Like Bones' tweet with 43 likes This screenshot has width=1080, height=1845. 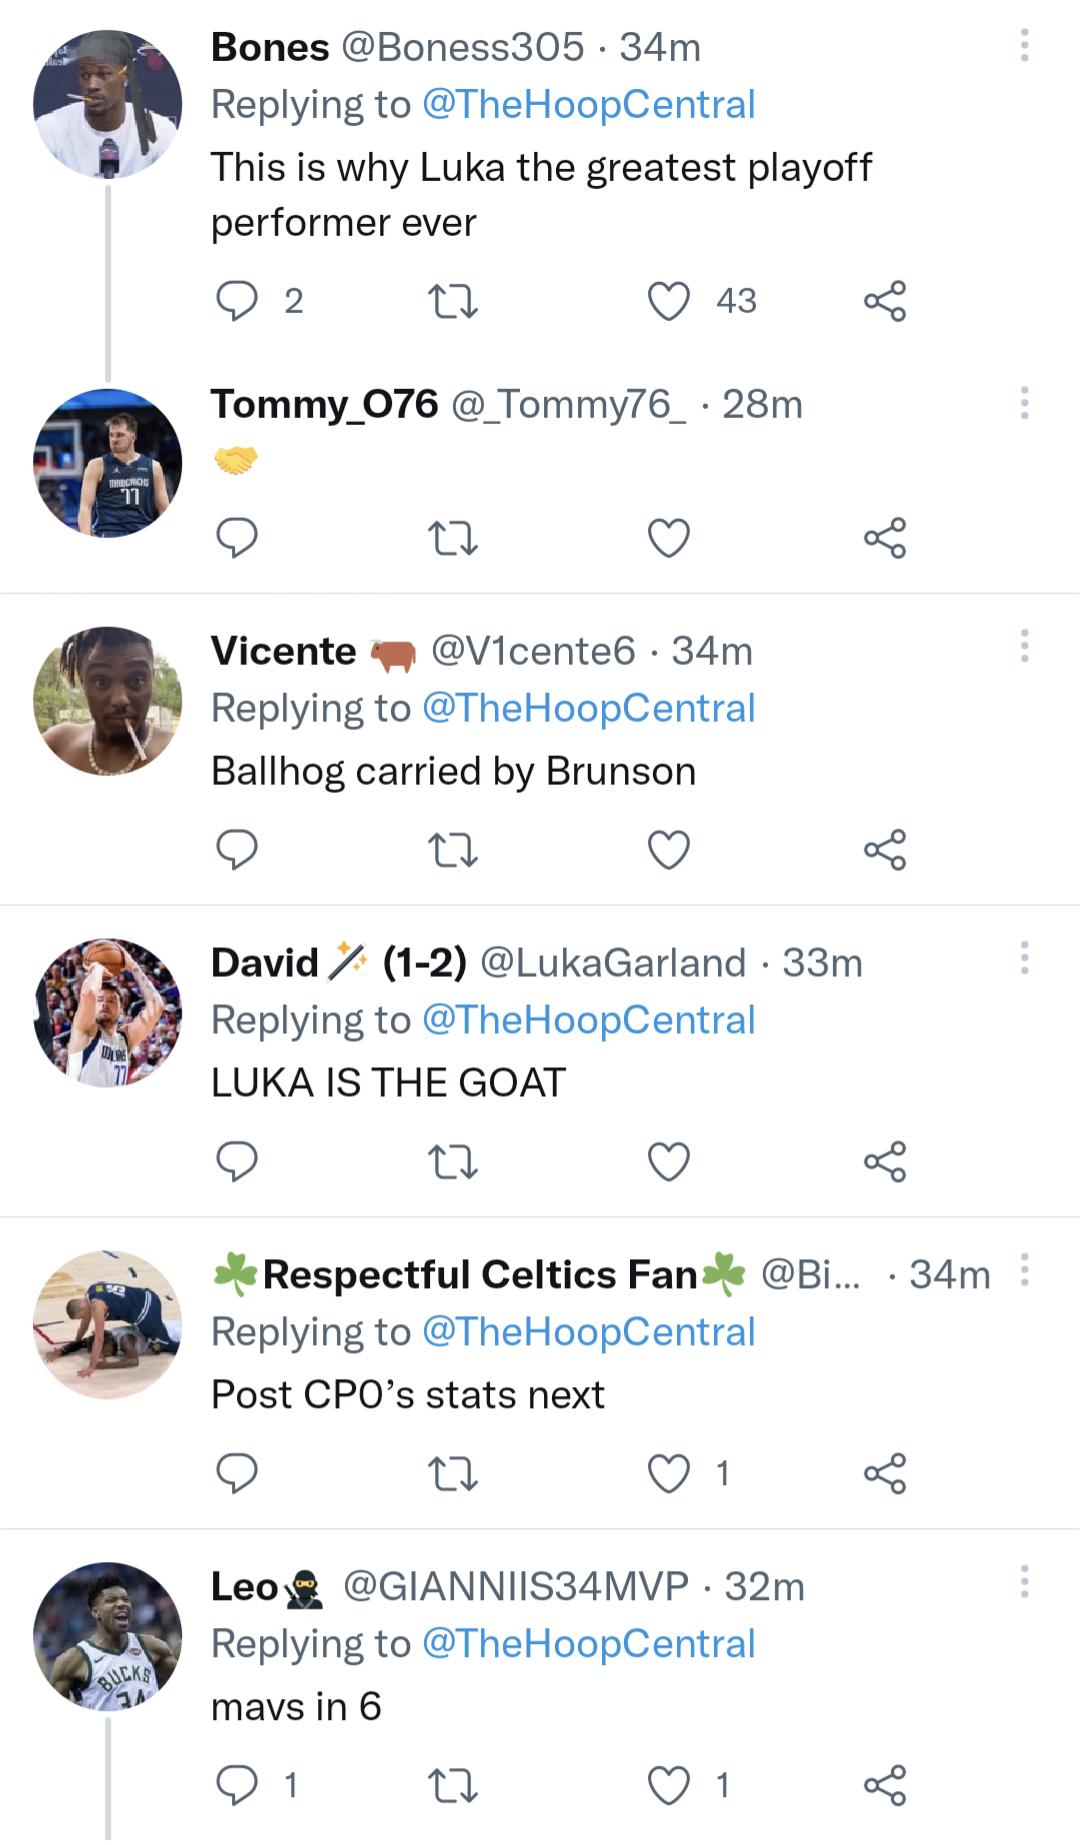click(669, 301)
